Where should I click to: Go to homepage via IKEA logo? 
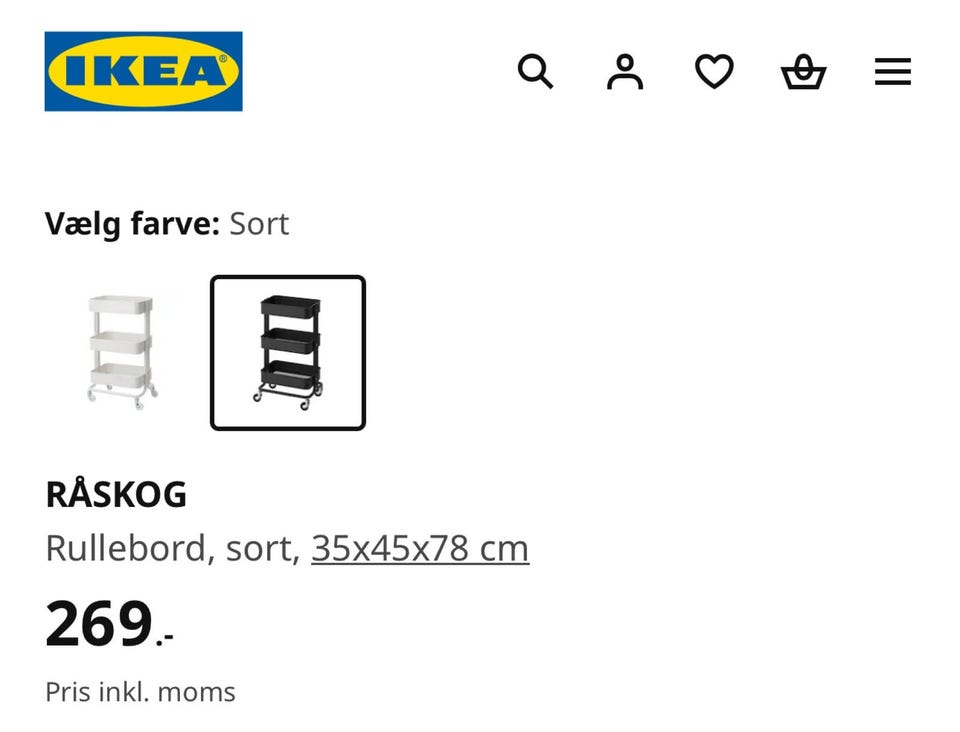tap(143, 71)
